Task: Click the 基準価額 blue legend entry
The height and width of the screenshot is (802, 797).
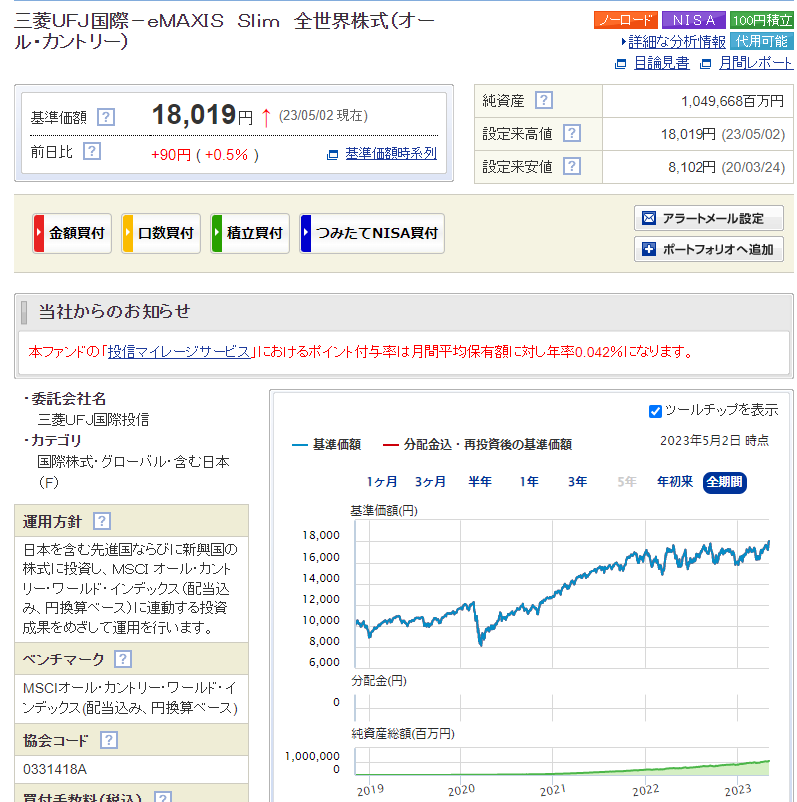Action: [326, 445]
